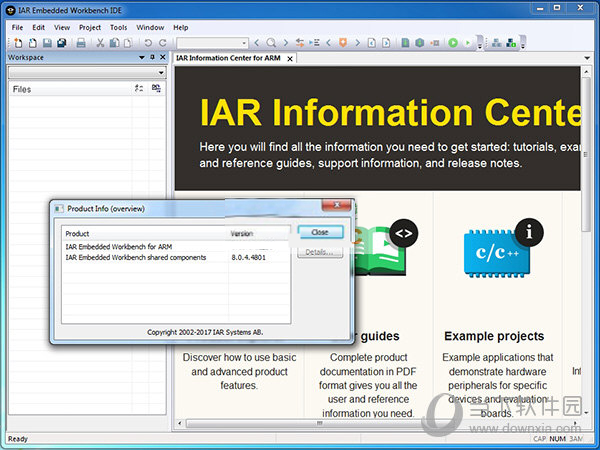Viewport: 600px width, 450px height.
Task: Click Find Previous arrow beside search box
Action: (x=257, y=43)
